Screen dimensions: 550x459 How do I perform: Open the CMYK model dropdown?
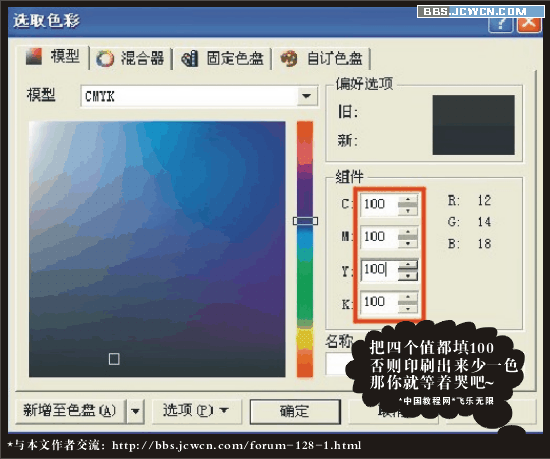click(199, 96)
